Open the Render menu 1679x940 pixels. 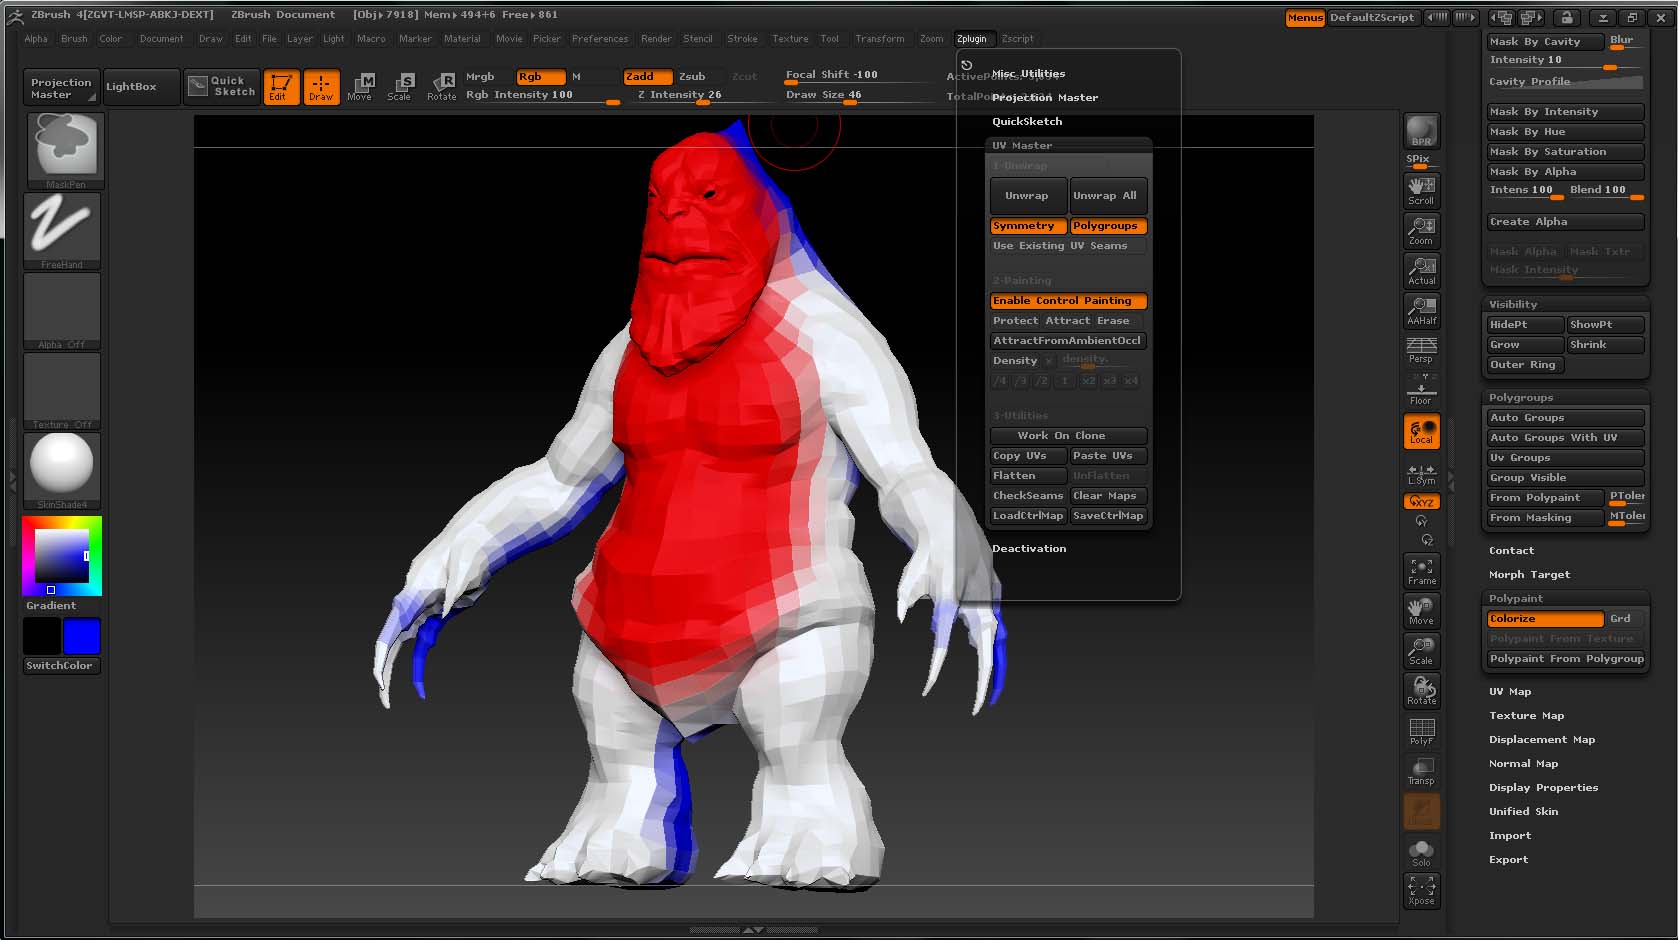coord(655,38)
